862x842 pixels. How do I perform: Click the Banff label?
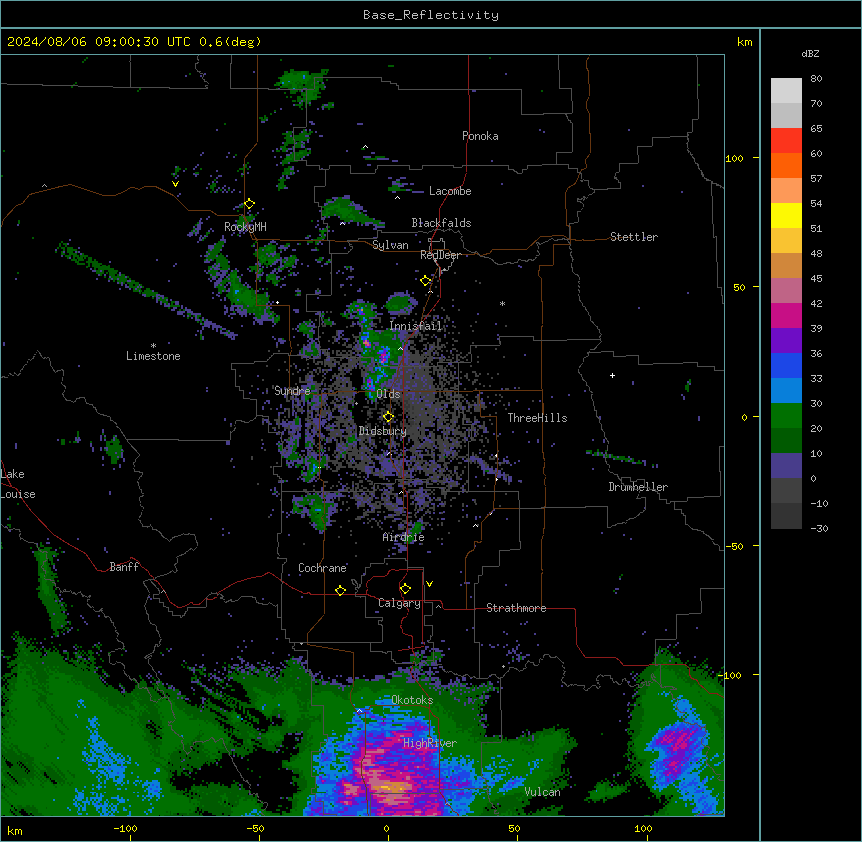(x=124, y=567)
